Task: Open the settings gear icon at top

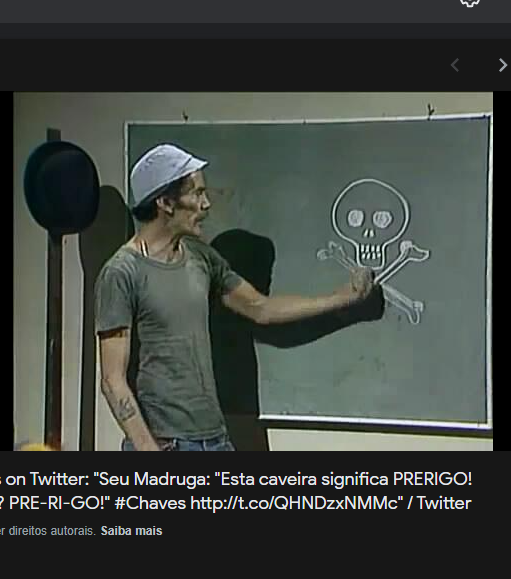Action: point(470,3)
